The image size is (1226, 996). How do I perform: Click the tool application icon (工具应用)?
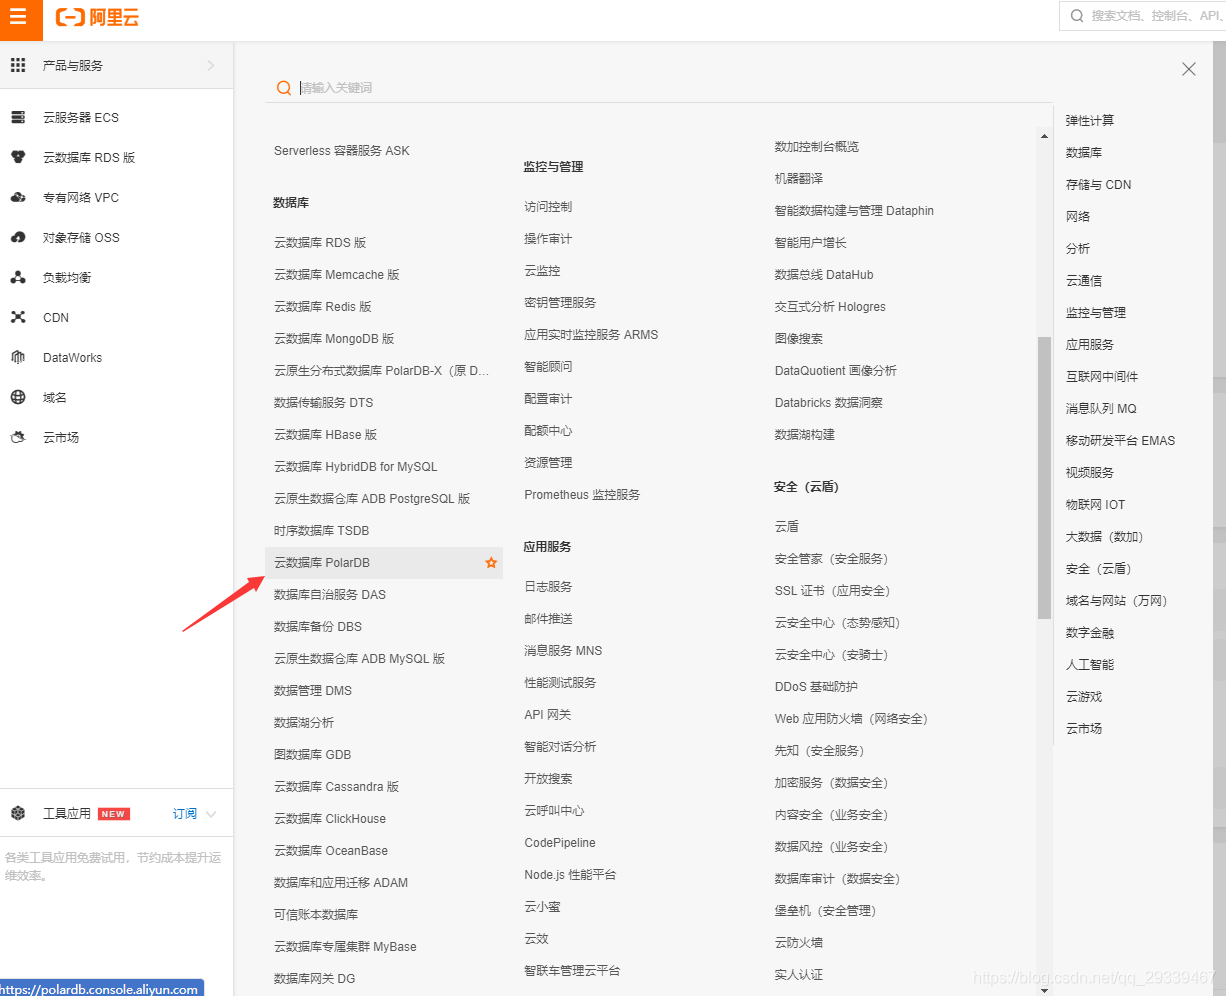[x=18, y=813]
